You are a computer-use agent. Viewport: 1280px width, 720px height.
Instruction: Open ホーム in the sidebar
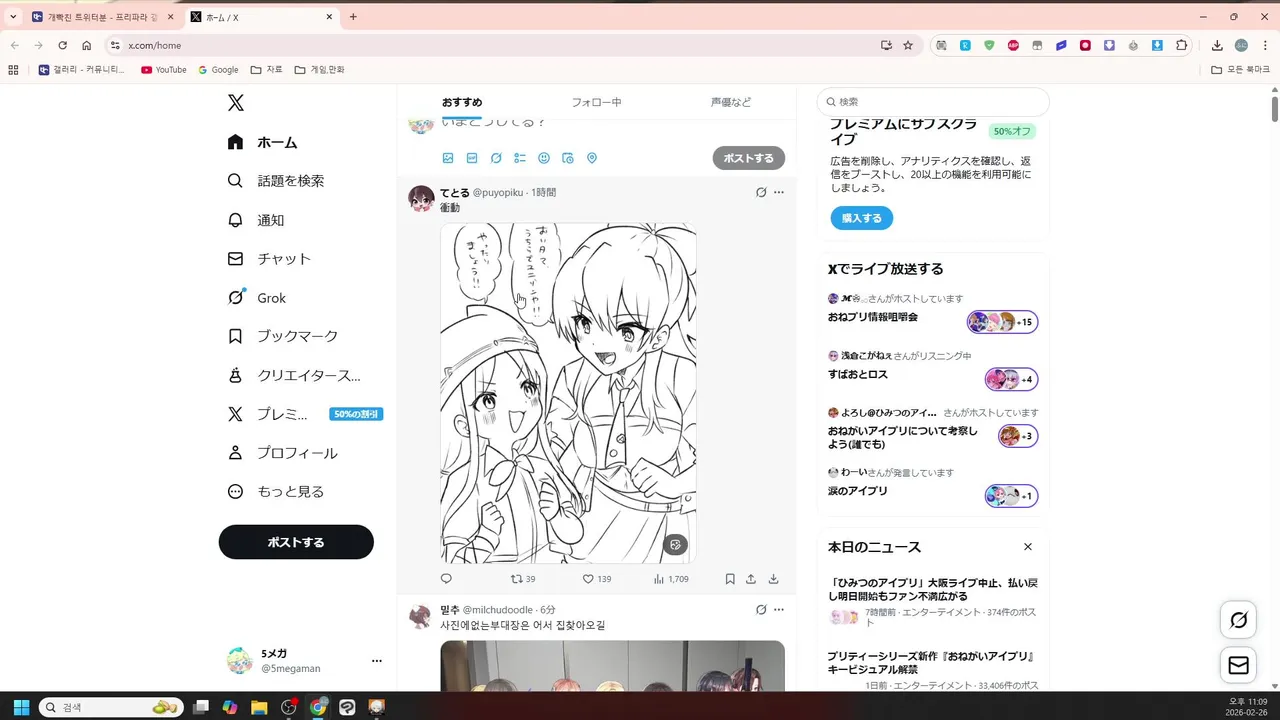(263, 142)
